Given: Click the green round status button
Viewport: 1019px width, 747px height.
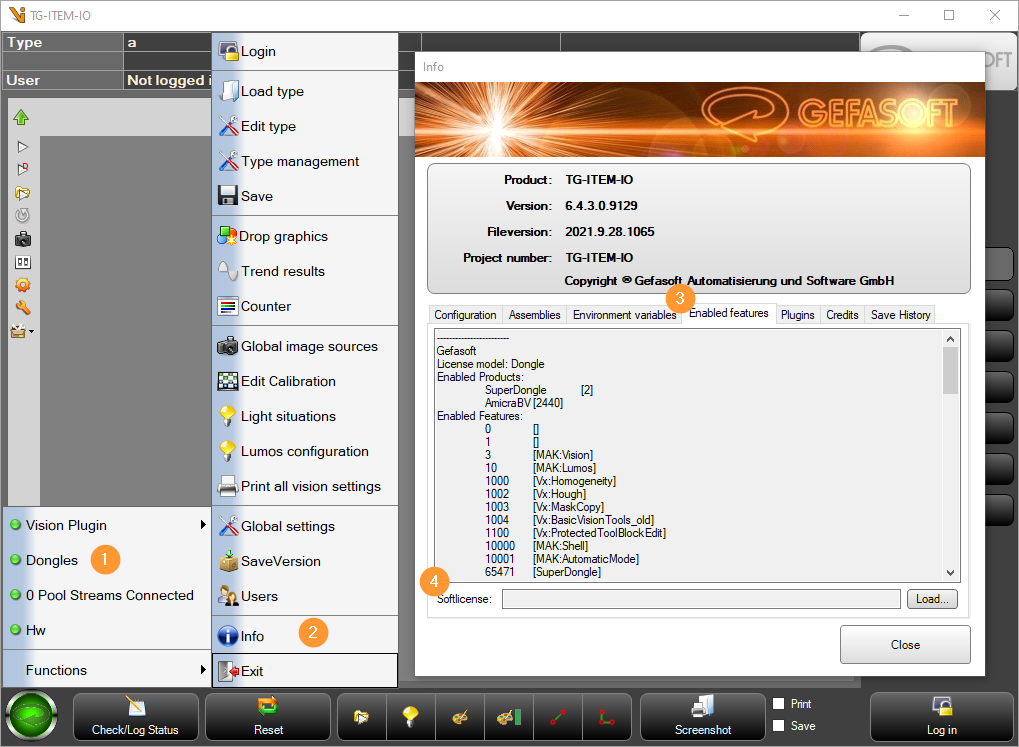Looking at the screenshot, I should click(x=31, y=715).
